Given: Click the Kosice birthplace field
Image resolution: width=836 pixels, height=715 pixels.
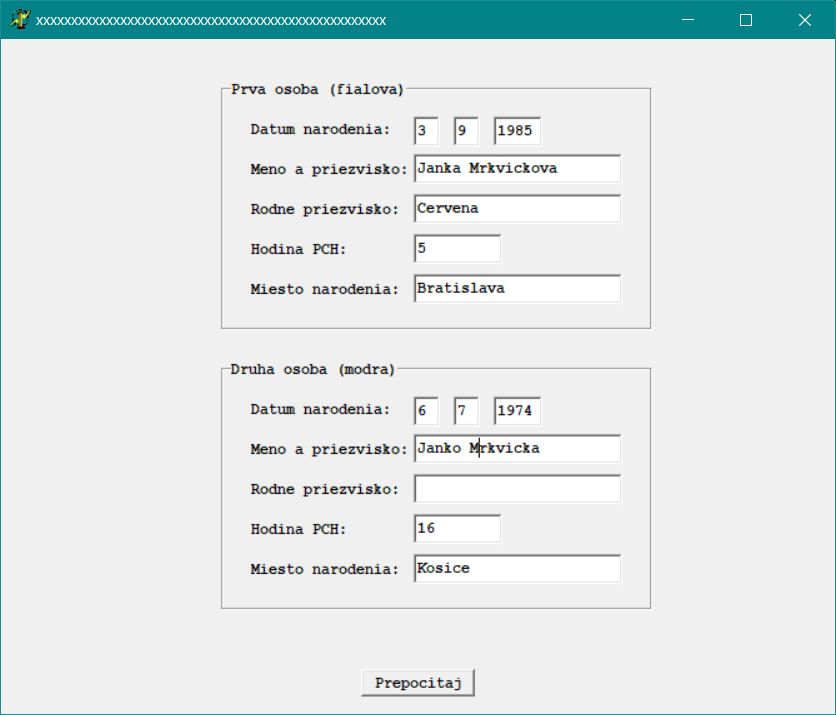Looking at the screenshot, I should [x=517, y=568].
